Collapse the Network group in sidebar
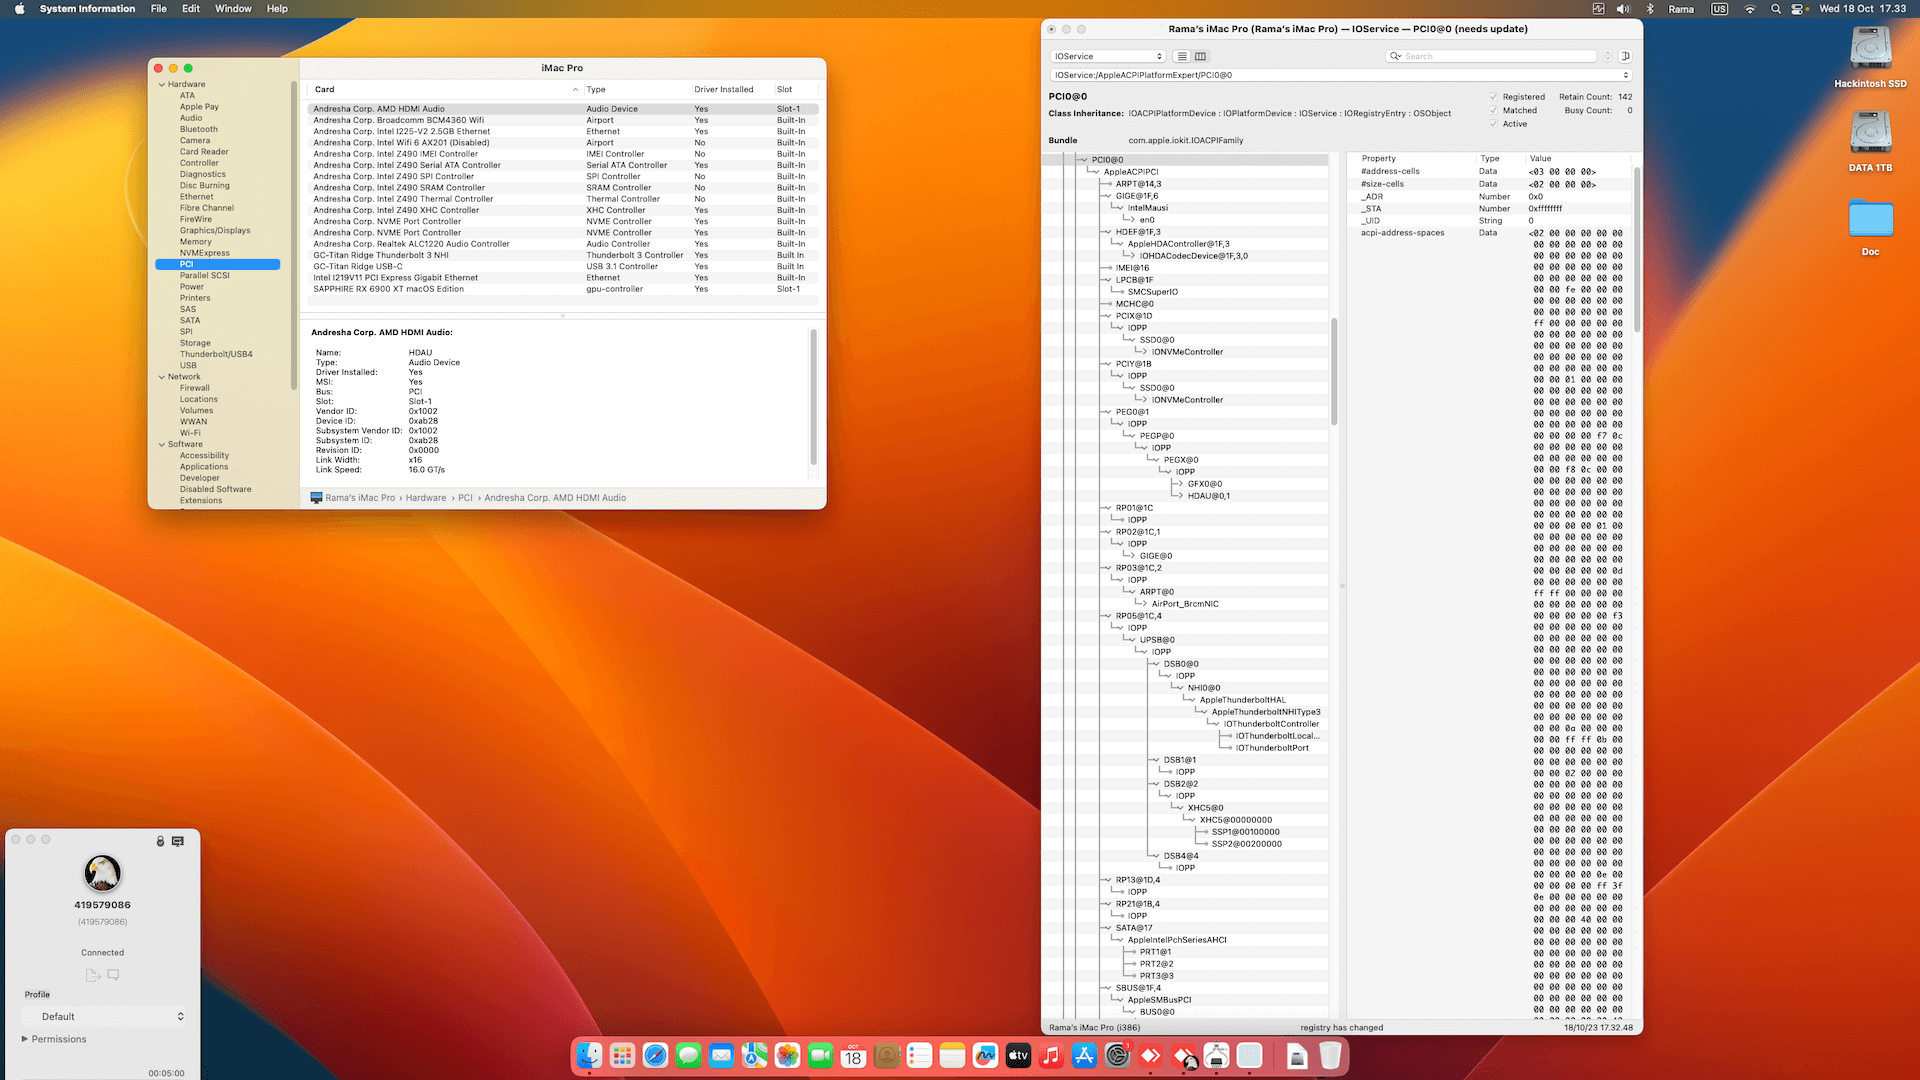The height and width of the screenshot is (1080, 1920). coord(162,377)
